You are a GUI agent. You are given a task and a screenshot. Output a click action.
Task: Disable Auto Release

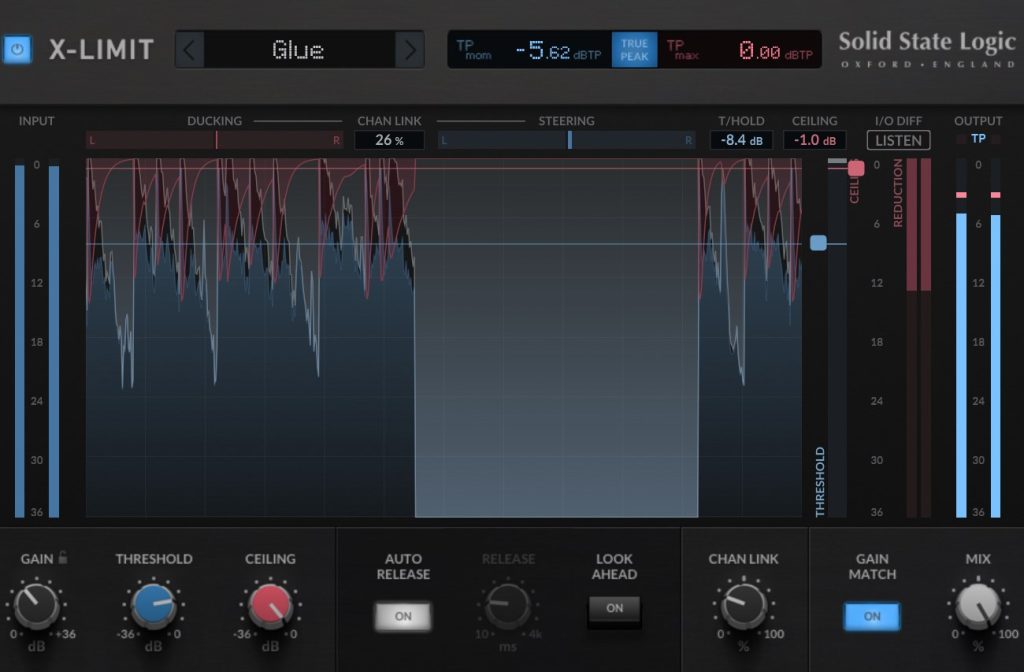tap(403, 616)
